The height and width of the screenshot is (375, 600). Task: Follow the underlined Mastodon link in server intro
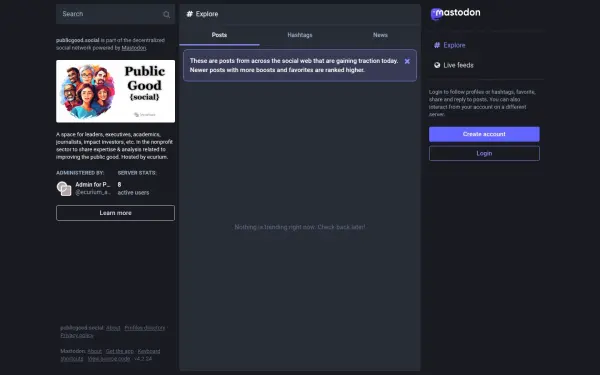pyautogui.click(x=134, y=48)
